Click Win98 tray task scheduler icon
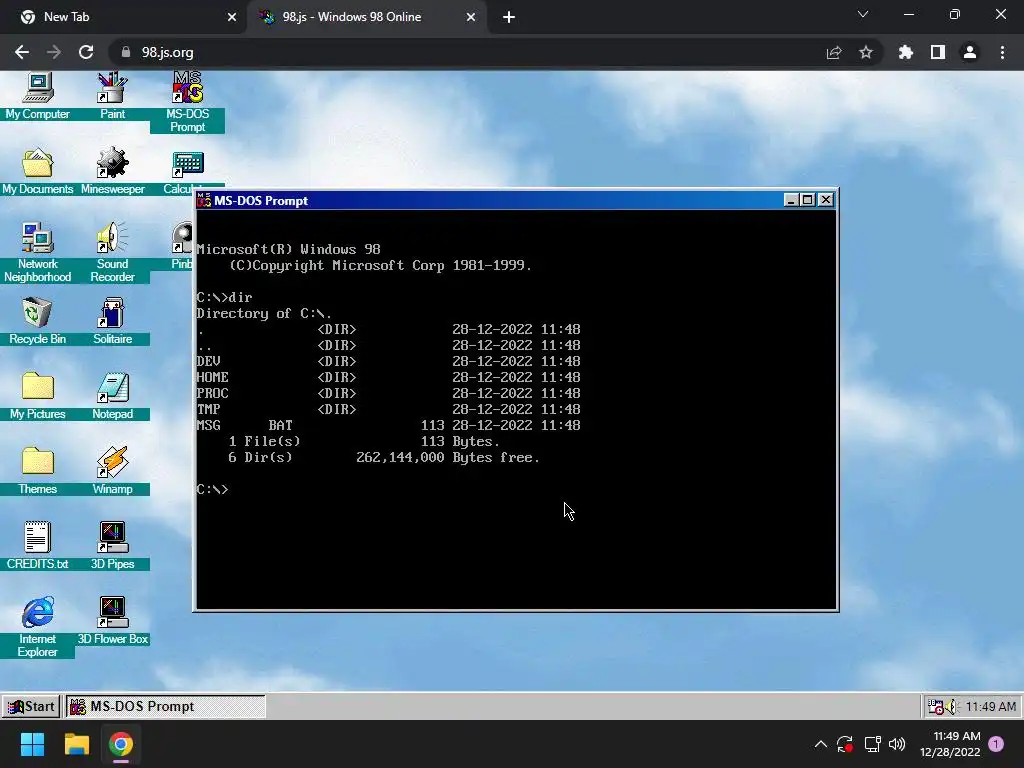The width and height of the screenshot is (1024, 768). [x=935, y=707]
